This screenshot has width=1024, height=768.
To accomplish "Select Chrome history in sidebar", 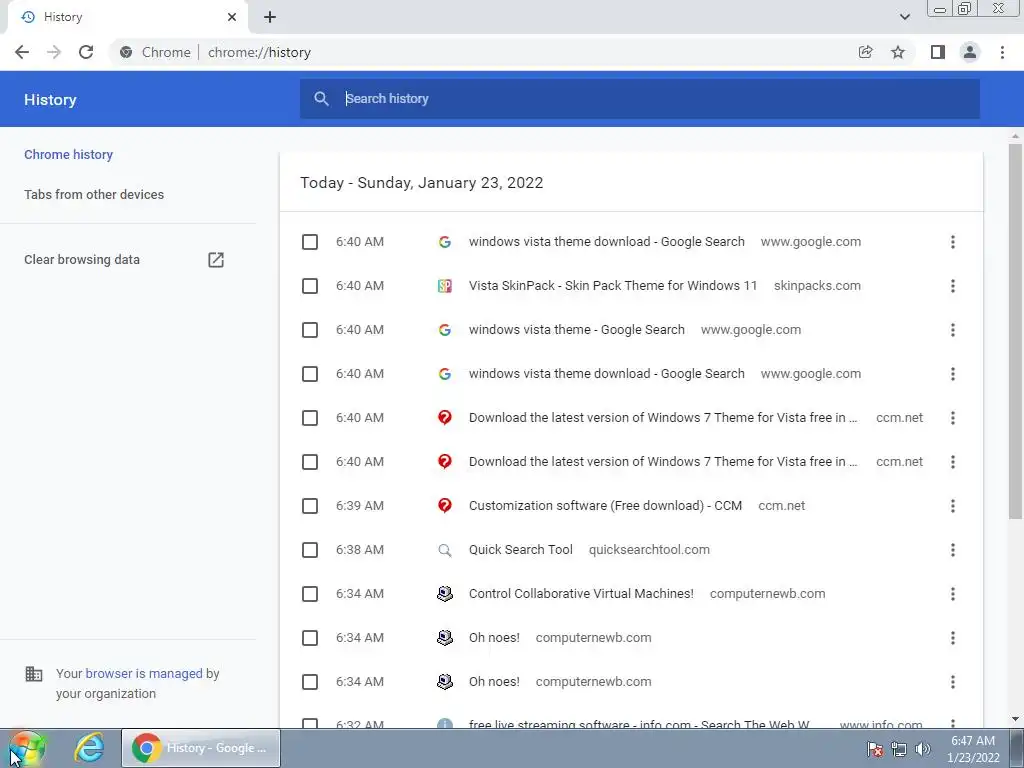I will (x=69, y=155).
